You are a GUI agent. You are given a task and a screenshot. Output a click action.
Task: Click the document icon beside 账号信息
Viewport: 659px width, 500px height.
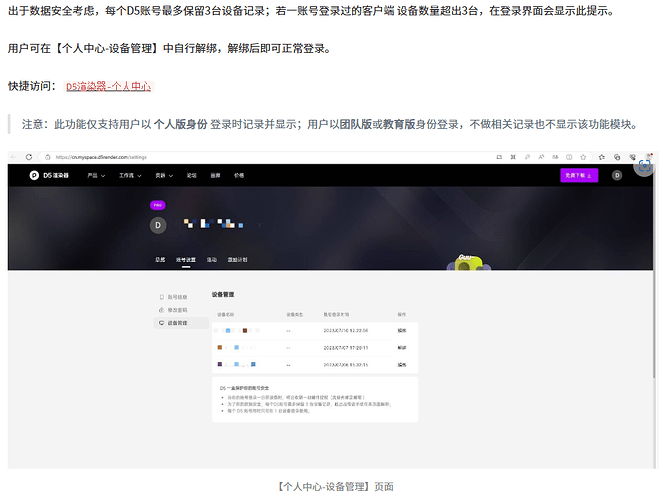[161, 297]
